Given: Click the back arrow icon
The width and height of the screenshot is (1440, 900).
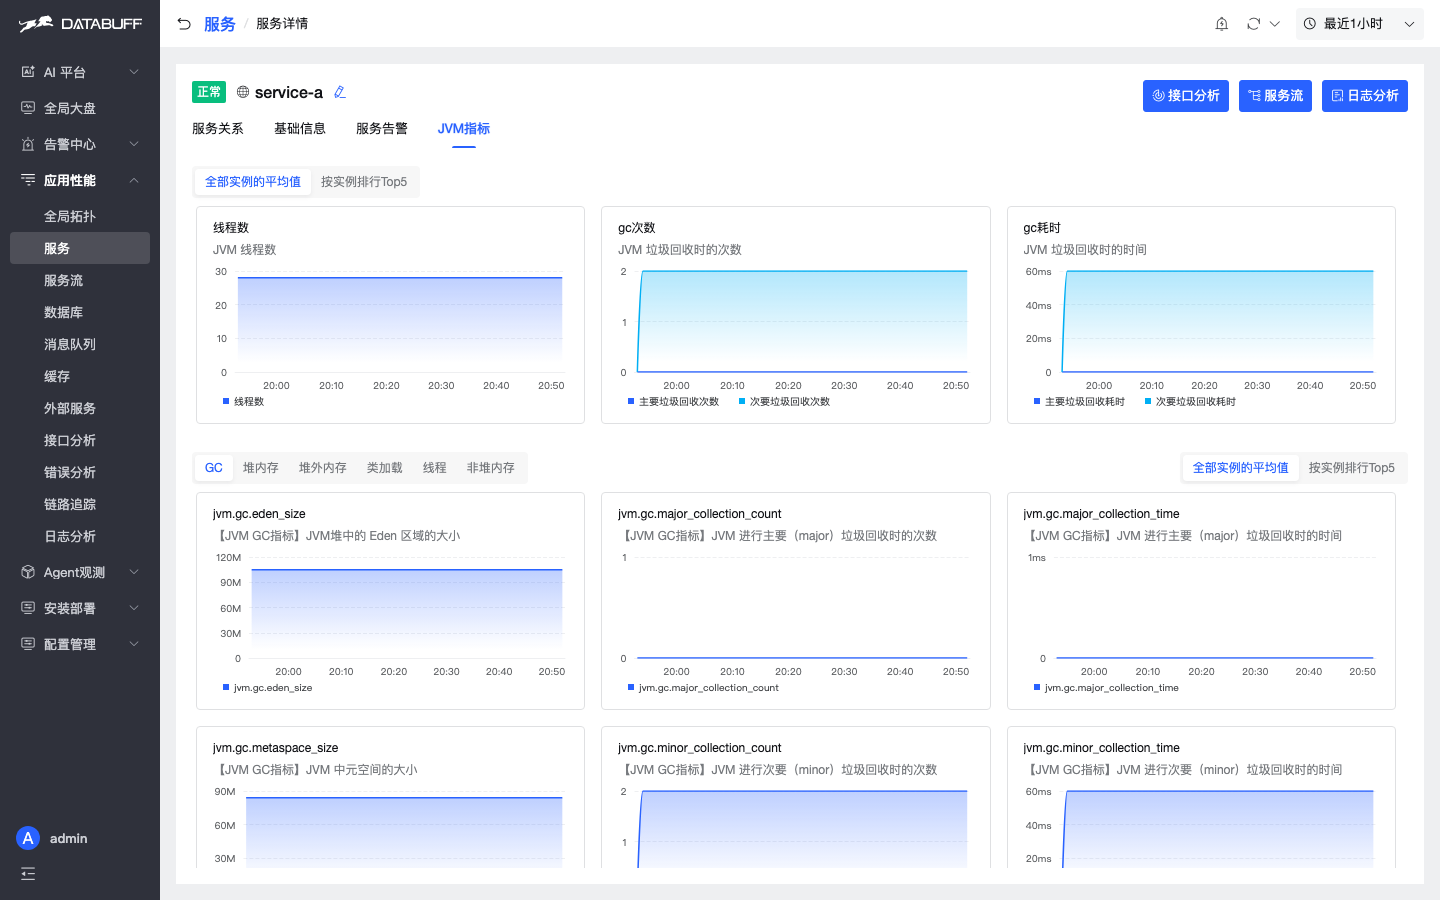Looking at the screenshot, I should pos(184,23).
